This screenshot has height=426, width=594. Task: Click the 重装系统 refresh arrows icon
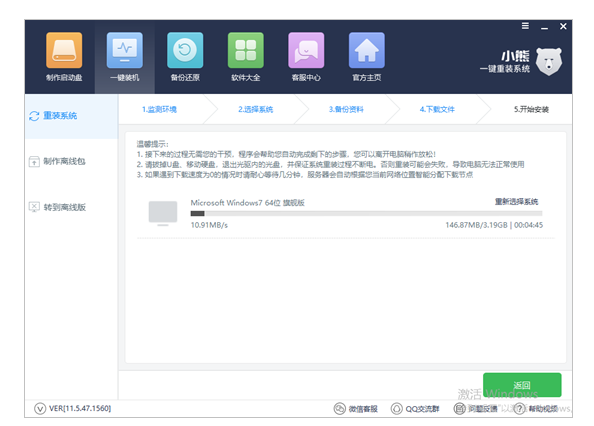point(34,116)
